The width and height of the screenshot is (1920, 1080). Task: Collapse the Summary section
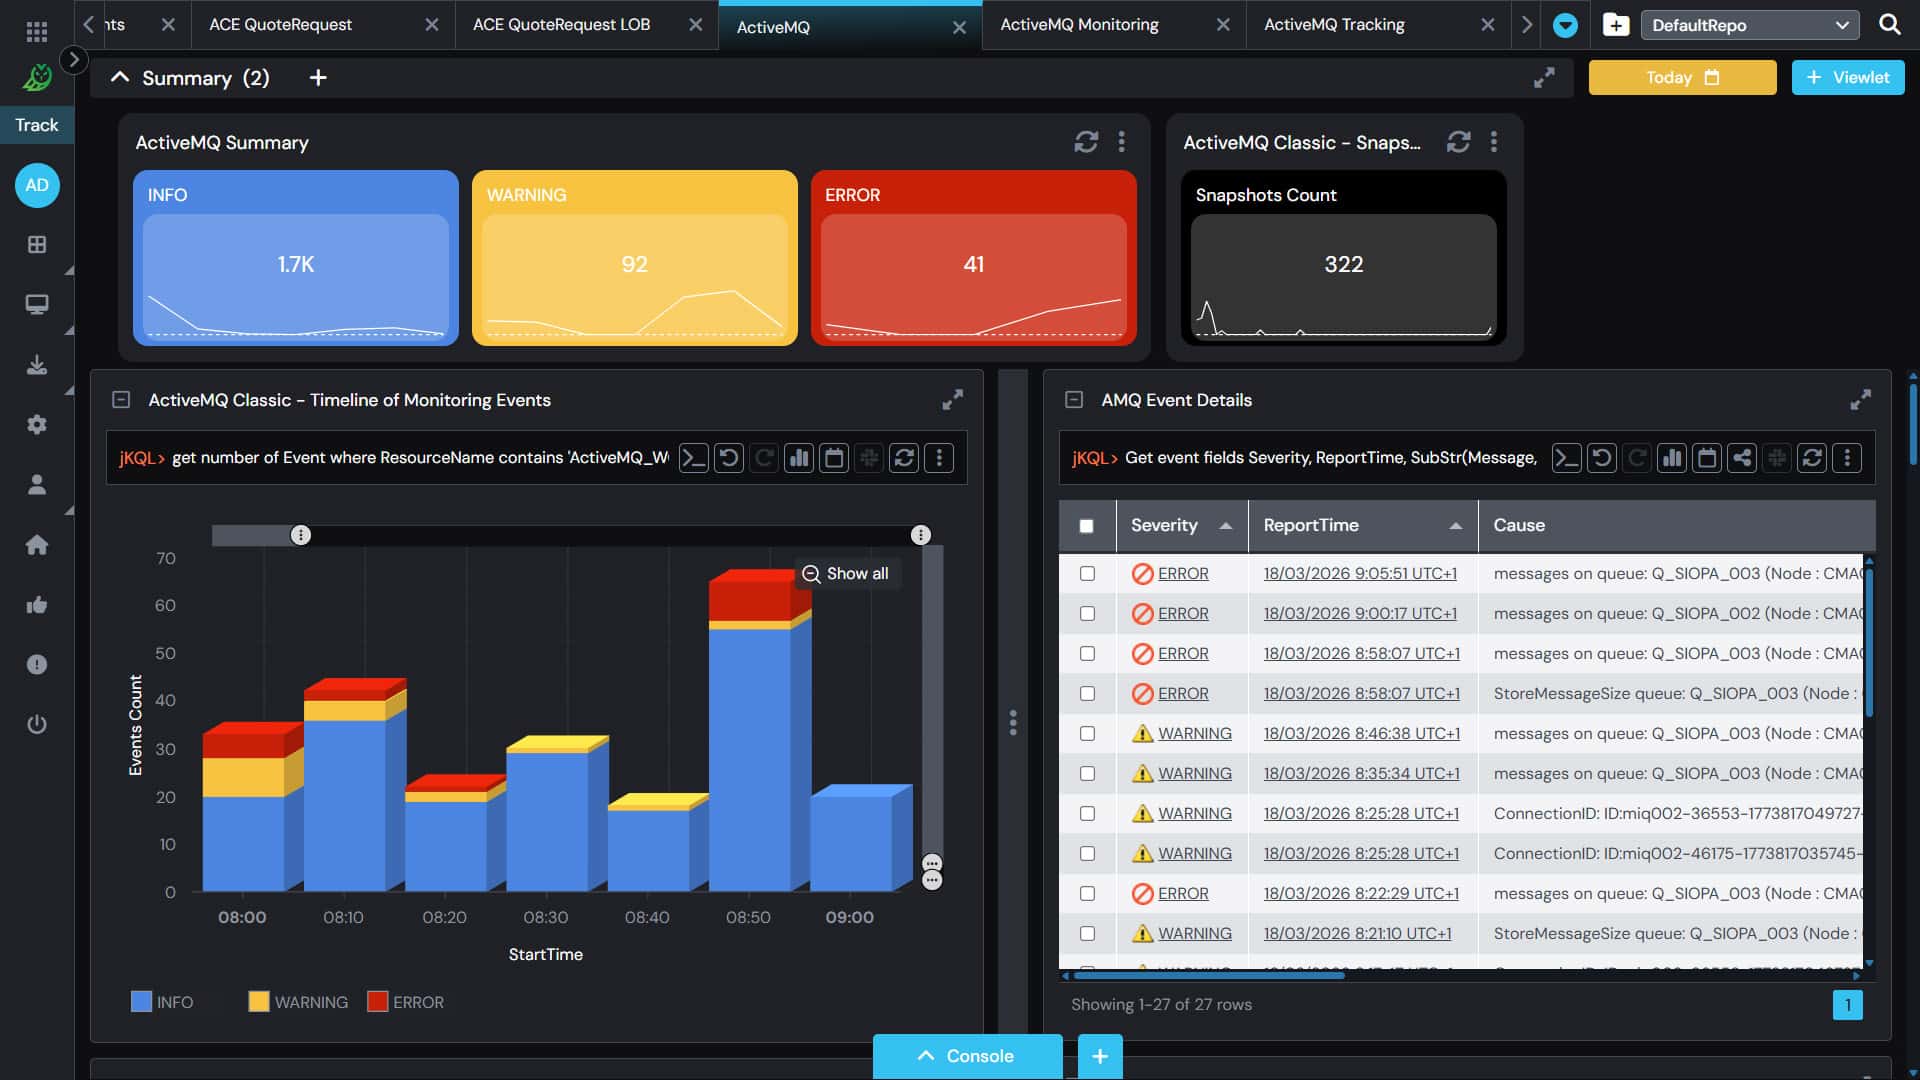(119, 77)
